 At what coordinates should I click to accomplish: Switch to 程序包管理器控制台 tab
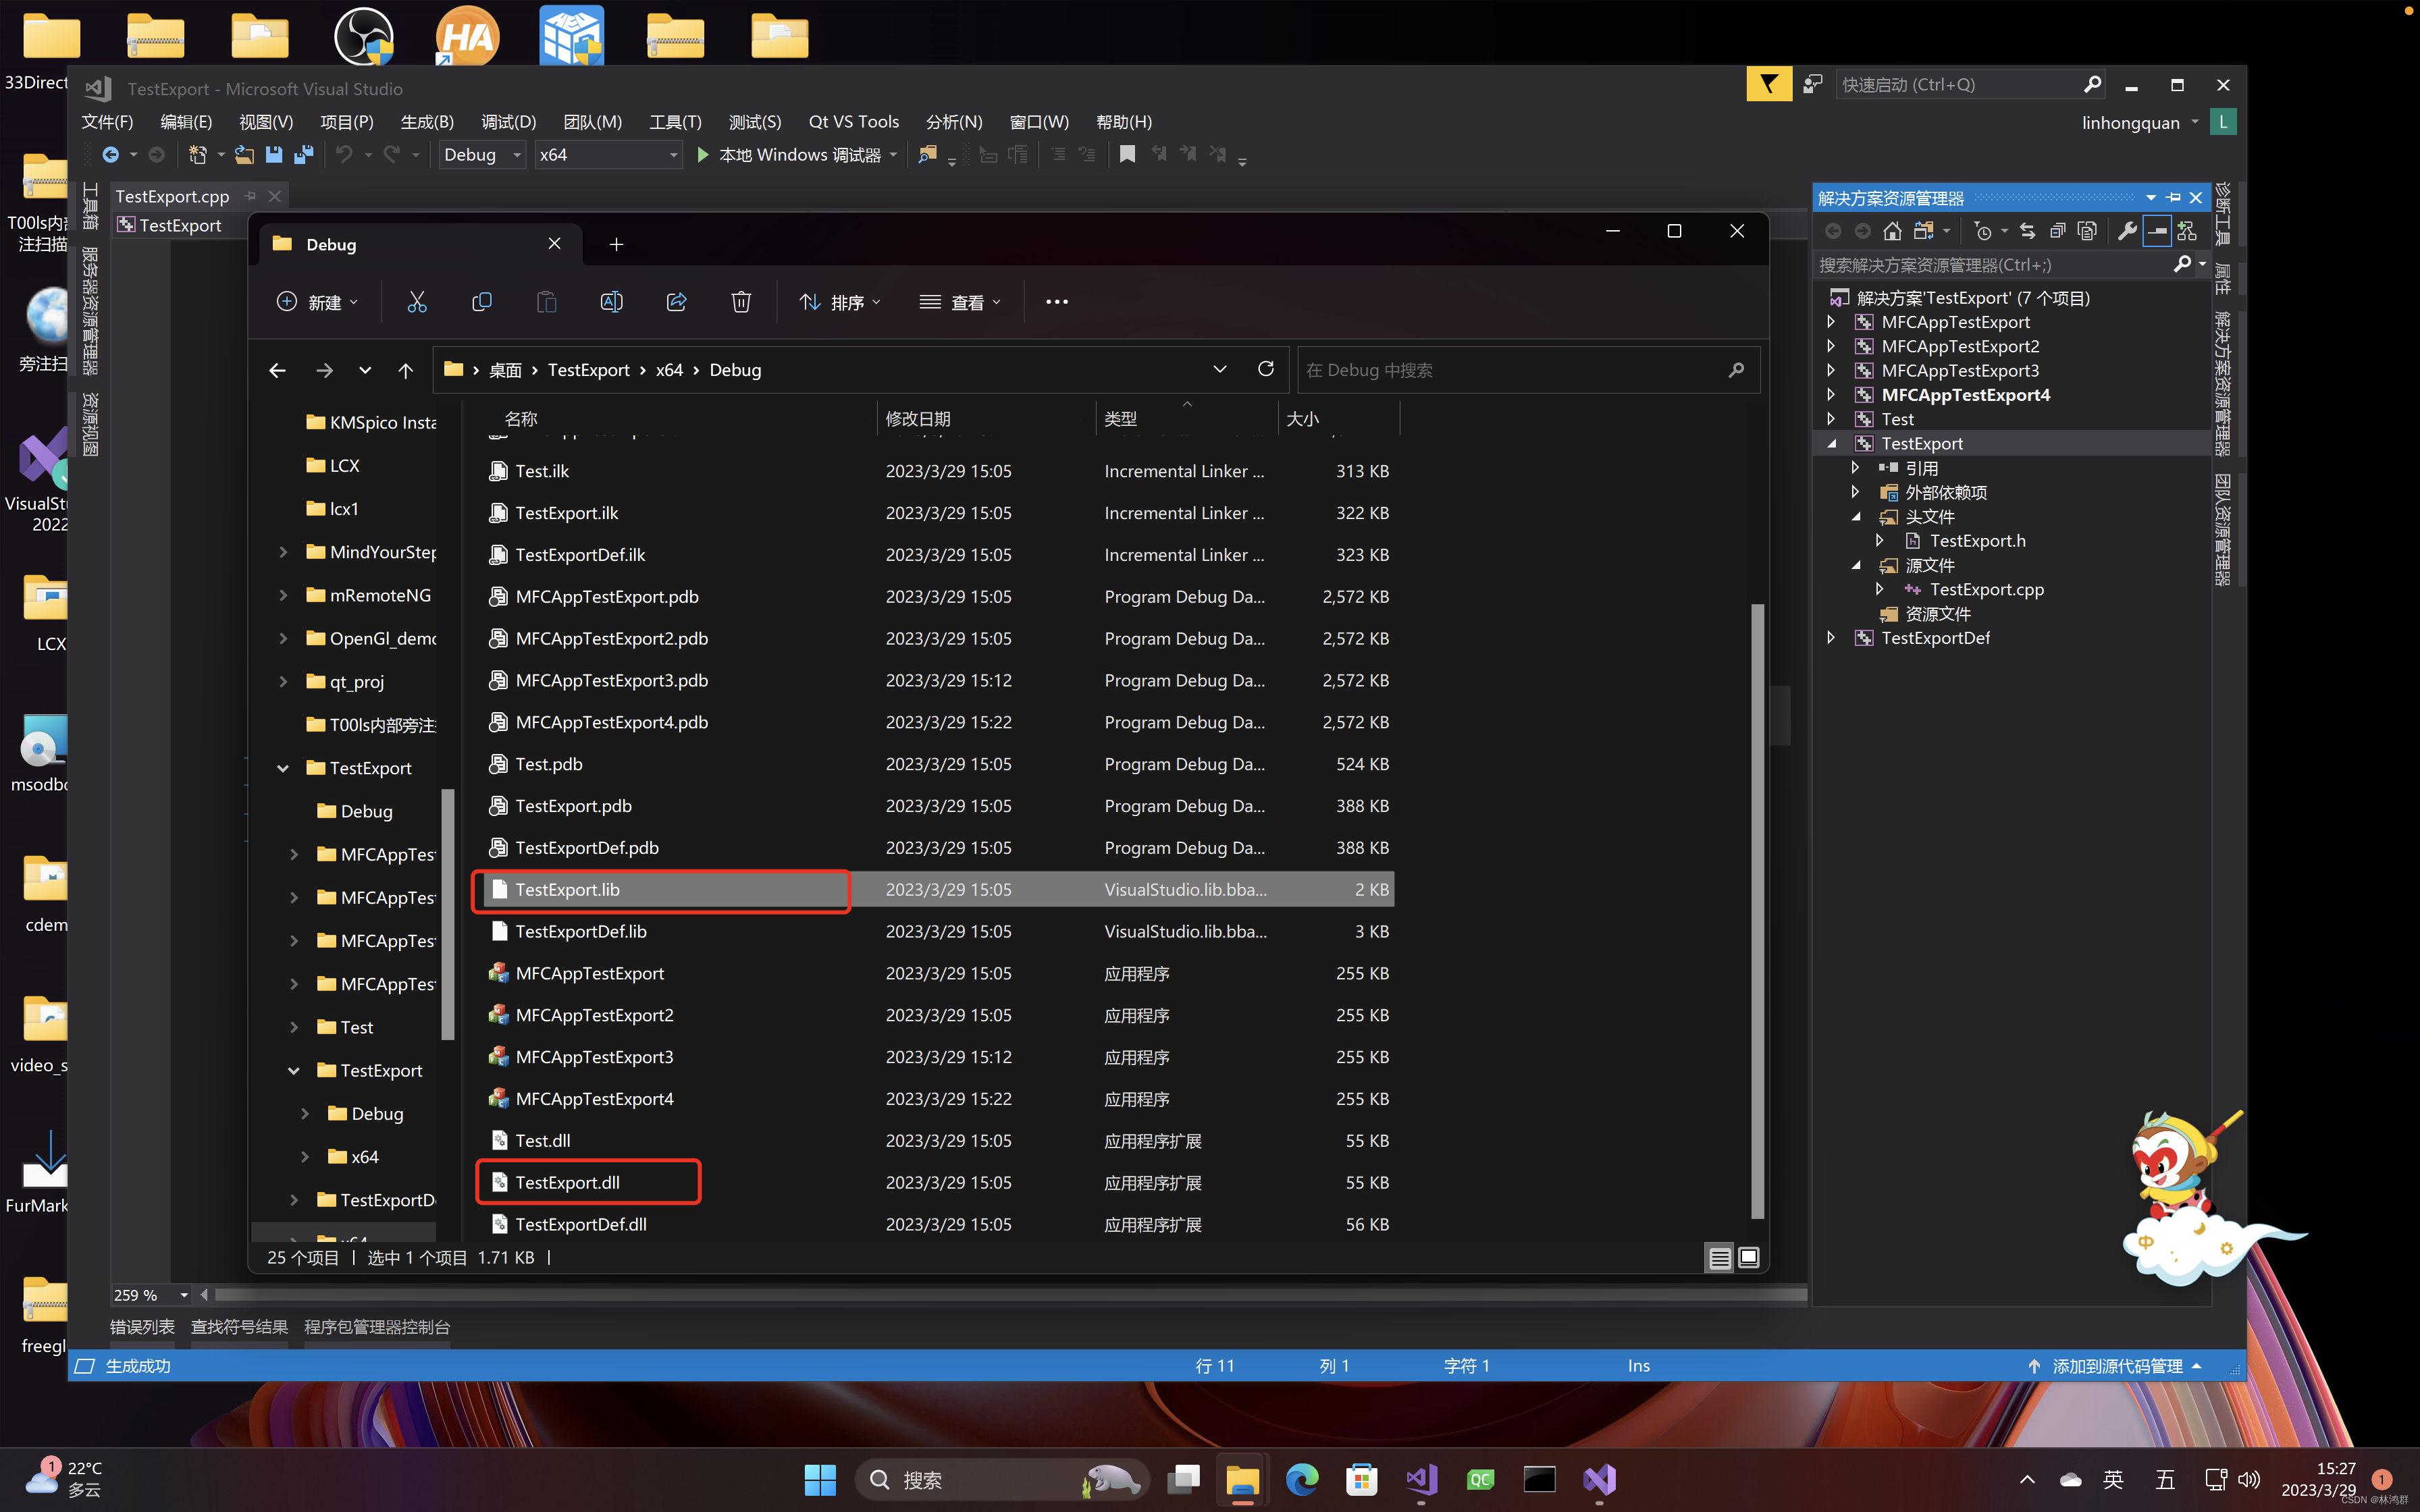click(x=377, y=1327)
